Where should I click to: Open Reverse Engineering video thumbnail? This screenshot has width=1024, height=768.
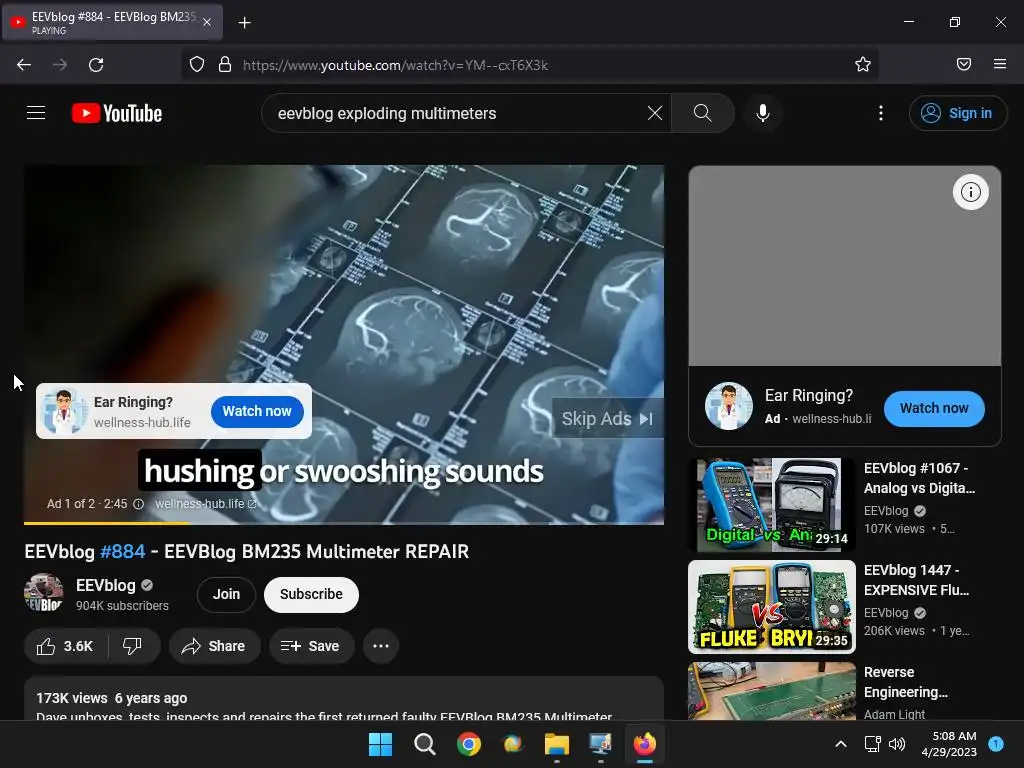coord(772,691)
